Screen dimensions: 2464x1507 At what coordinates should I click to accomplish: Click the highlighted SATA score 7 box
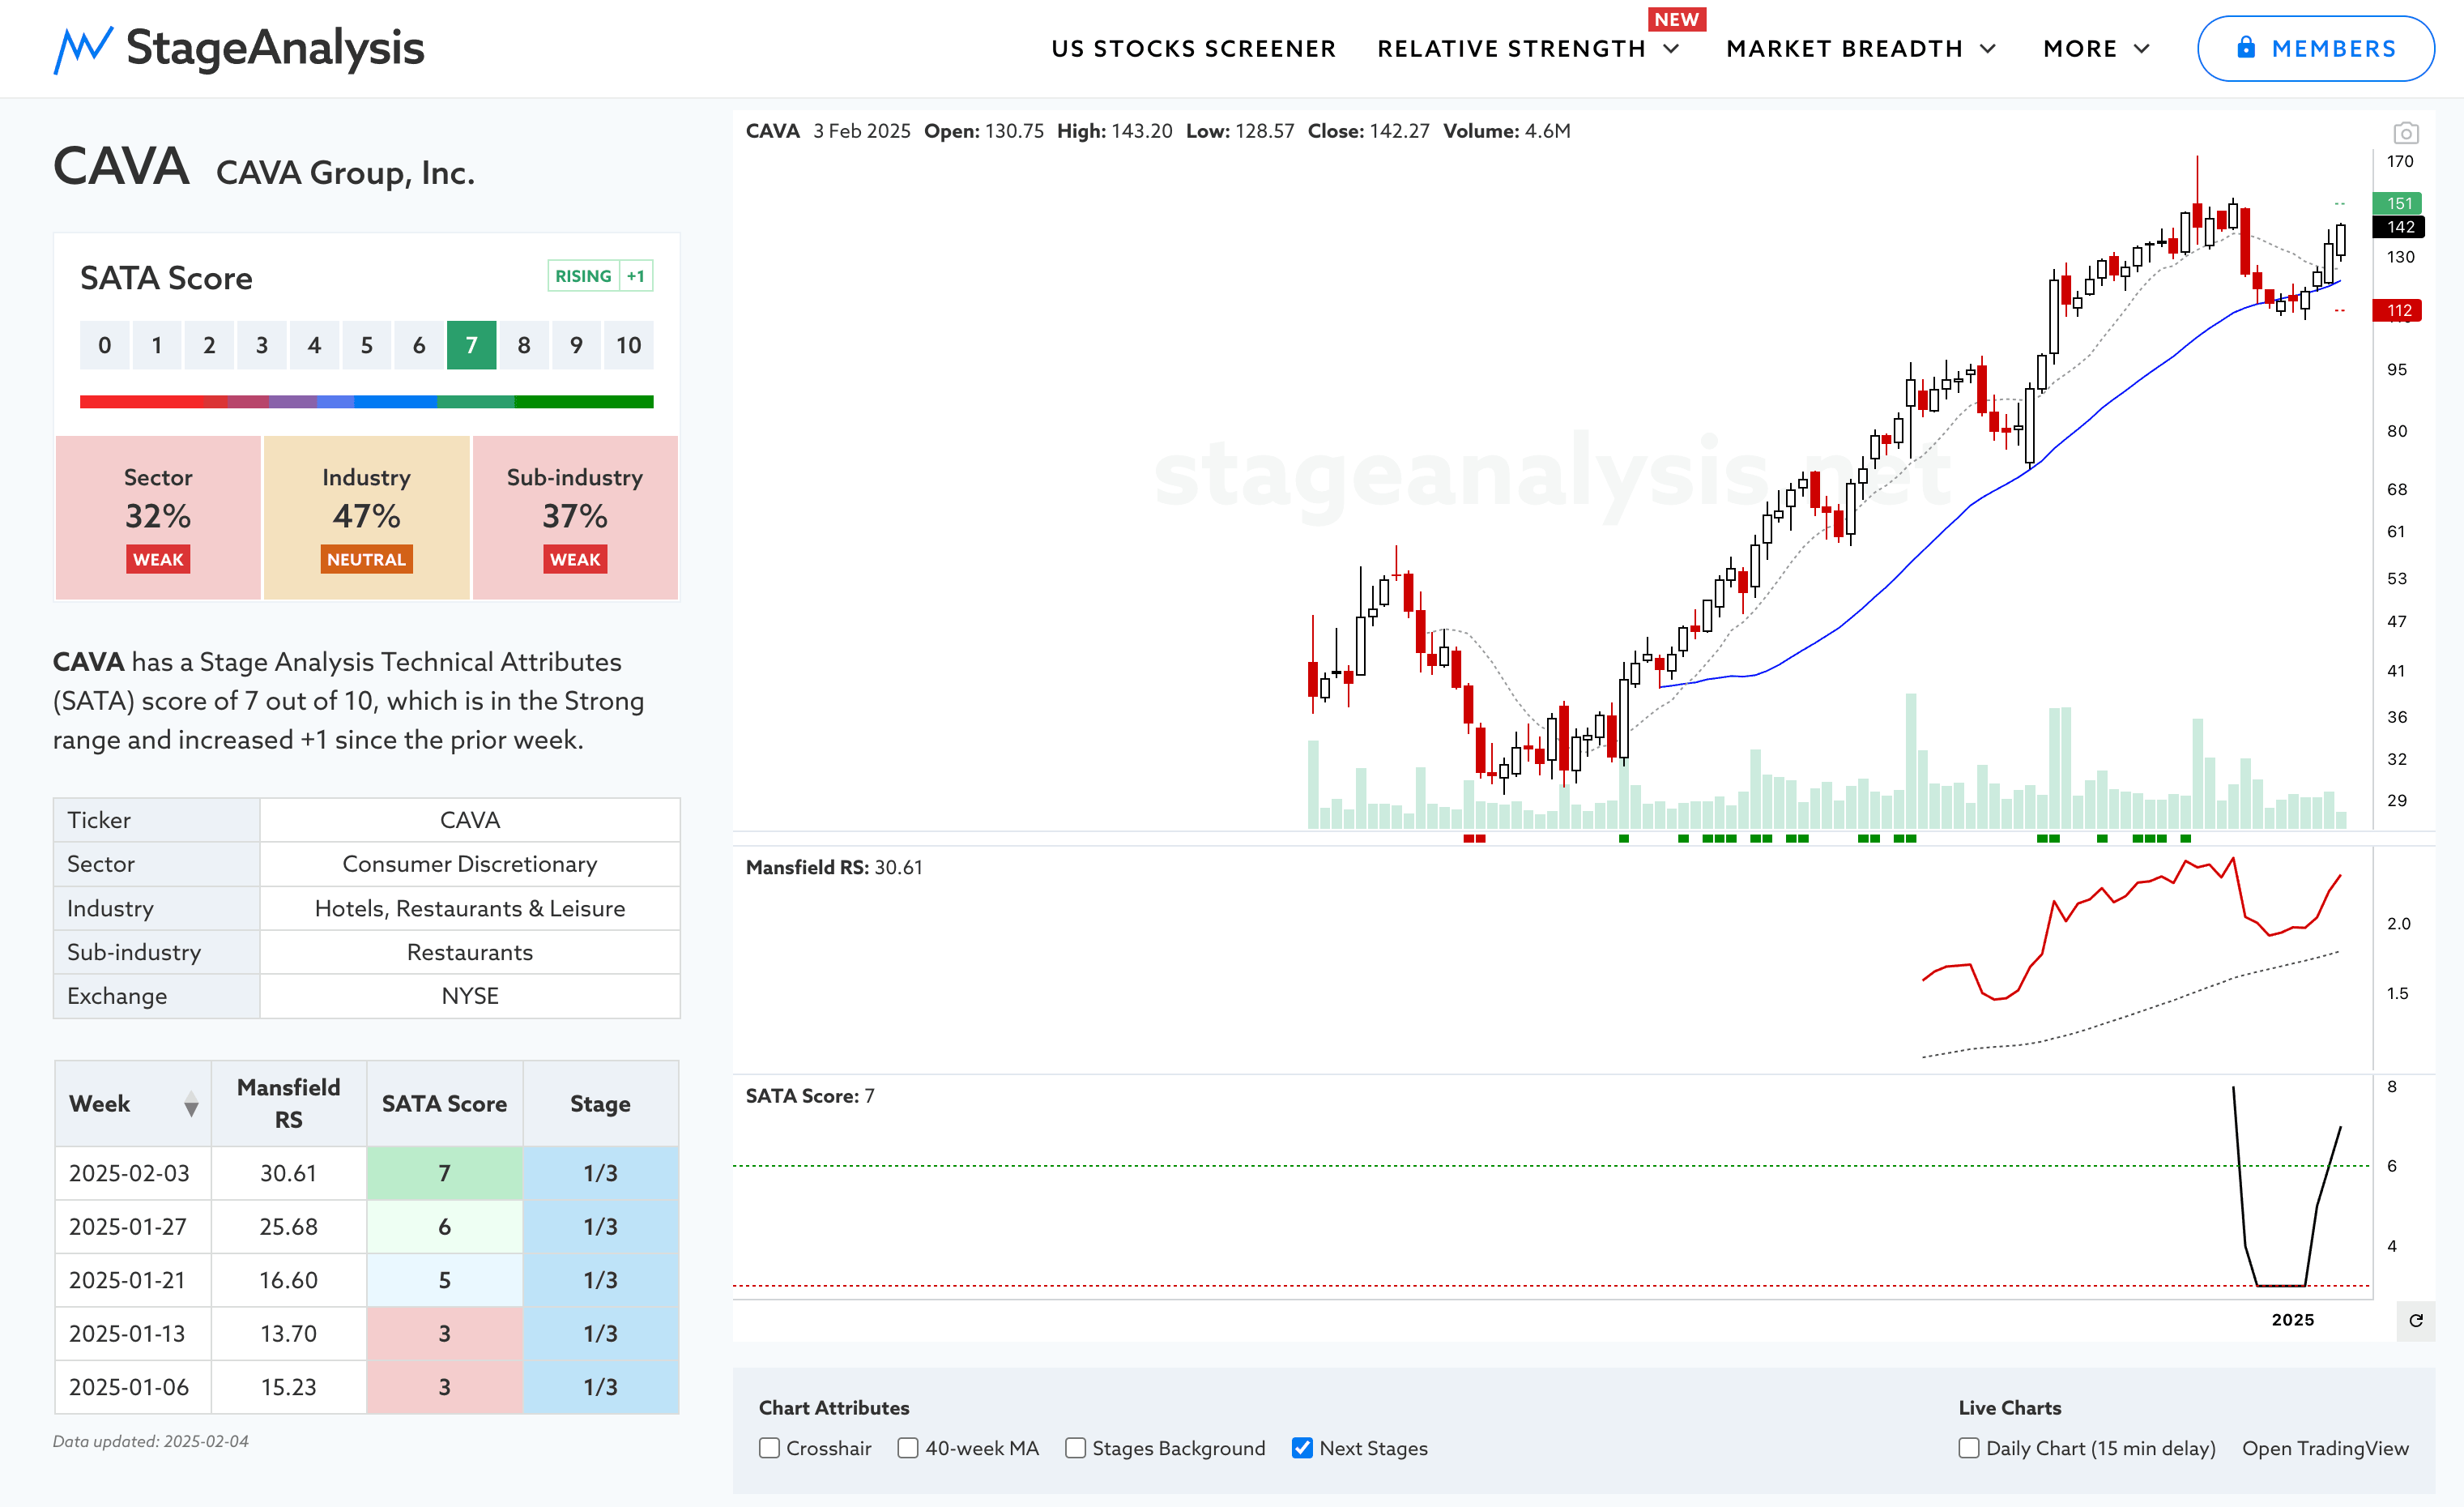471,345
